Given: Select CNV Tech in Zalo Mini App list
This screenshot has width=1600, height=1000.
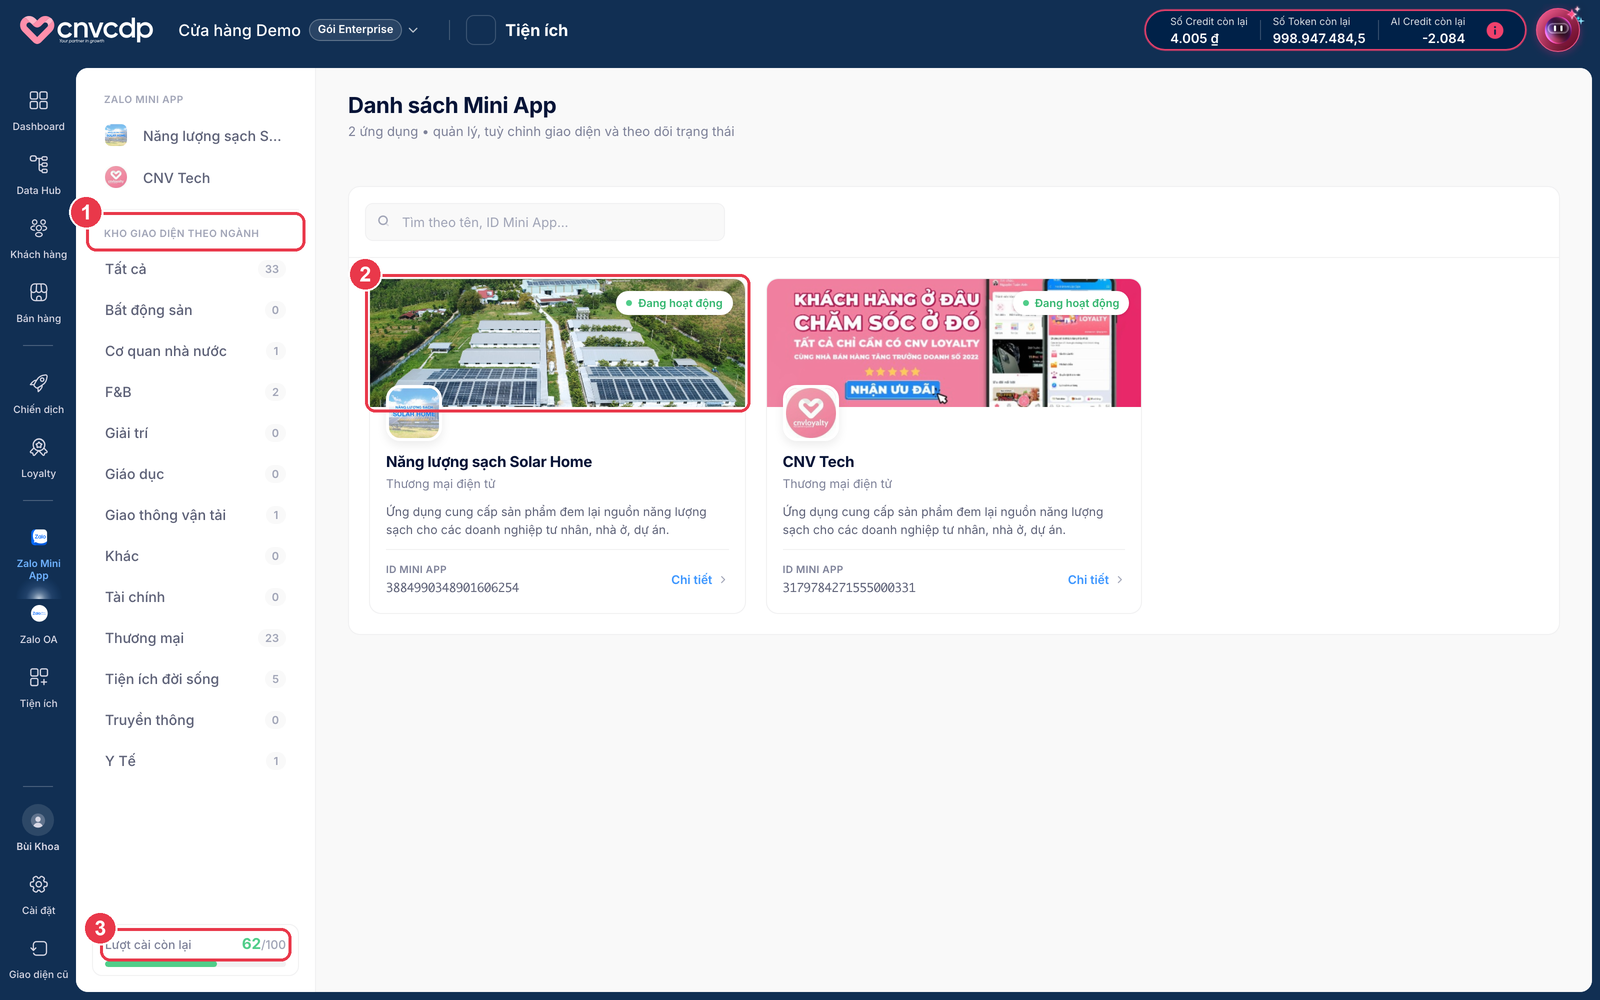Looking at the screenshot, I should [x=195, y=178].
